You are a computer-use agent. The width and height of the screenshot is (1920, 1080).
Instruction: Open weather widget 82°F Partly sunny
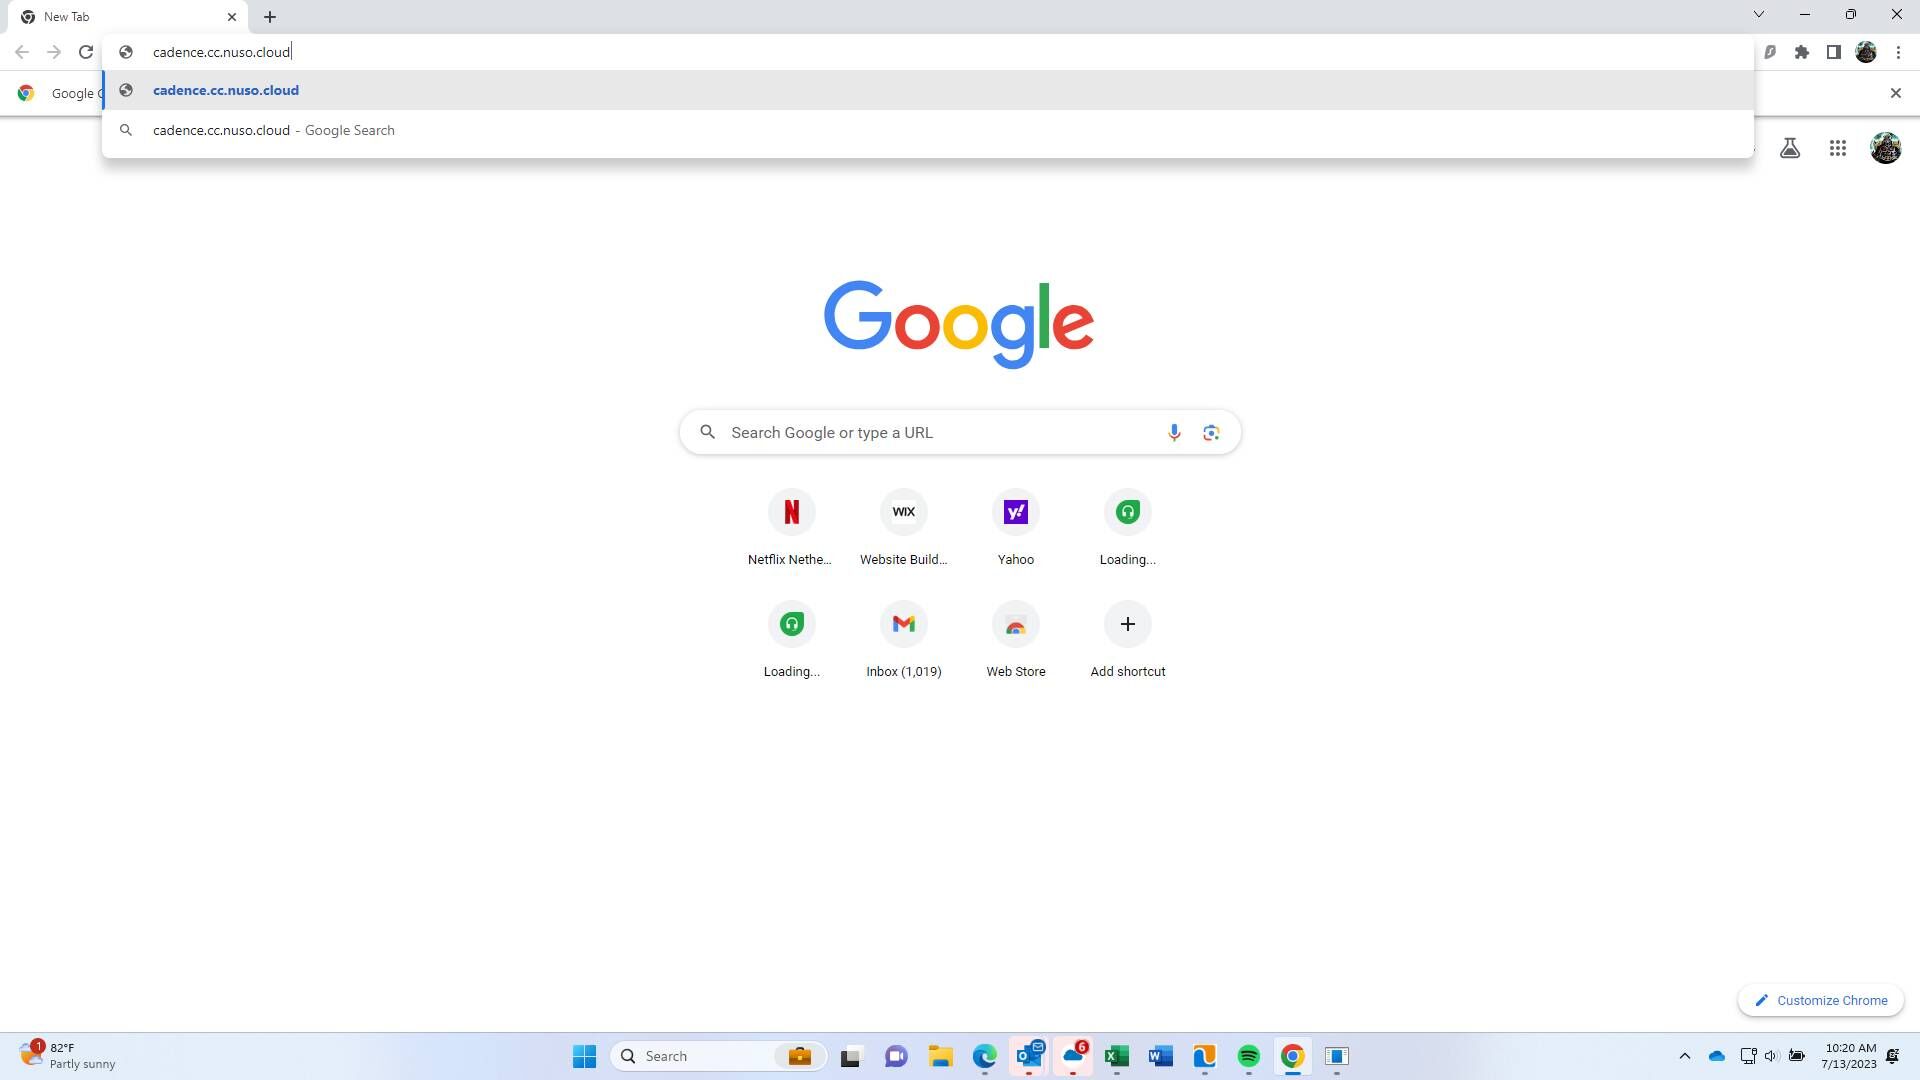tap(68, 1056)
